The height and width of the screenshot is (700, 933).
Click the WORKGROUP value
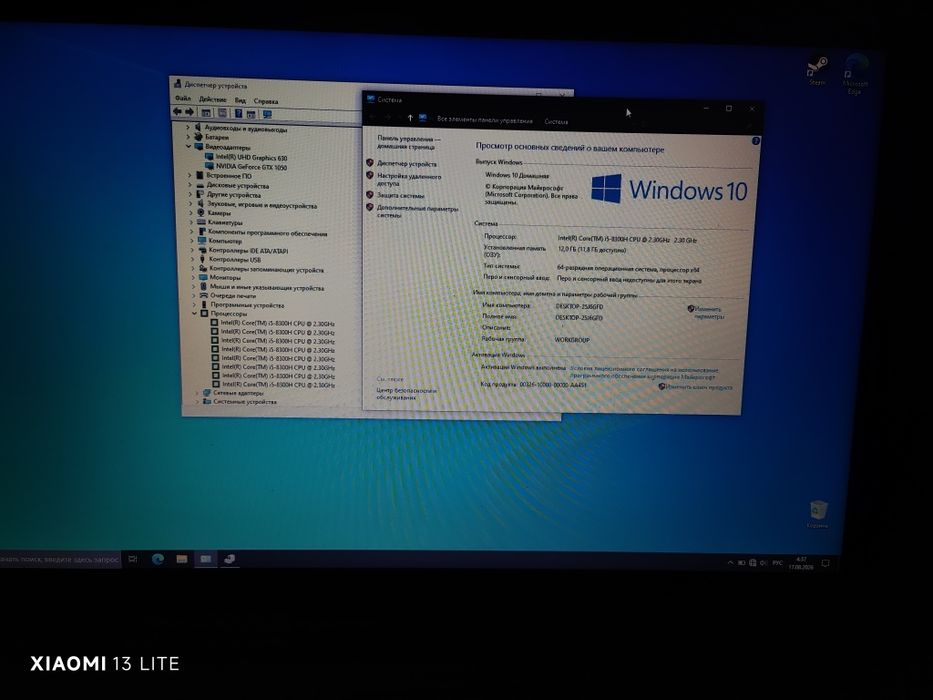point(572,340)
